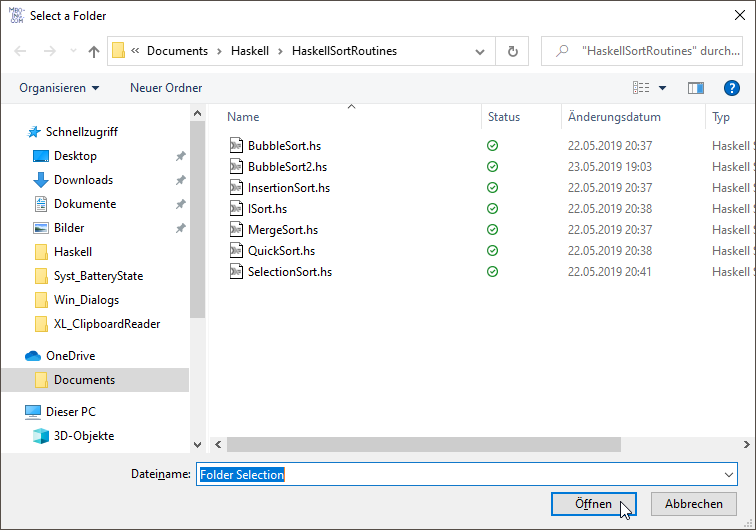Select BubbleSort2.hs file
This screenshot has width=756, height=530.
point(287,167)
